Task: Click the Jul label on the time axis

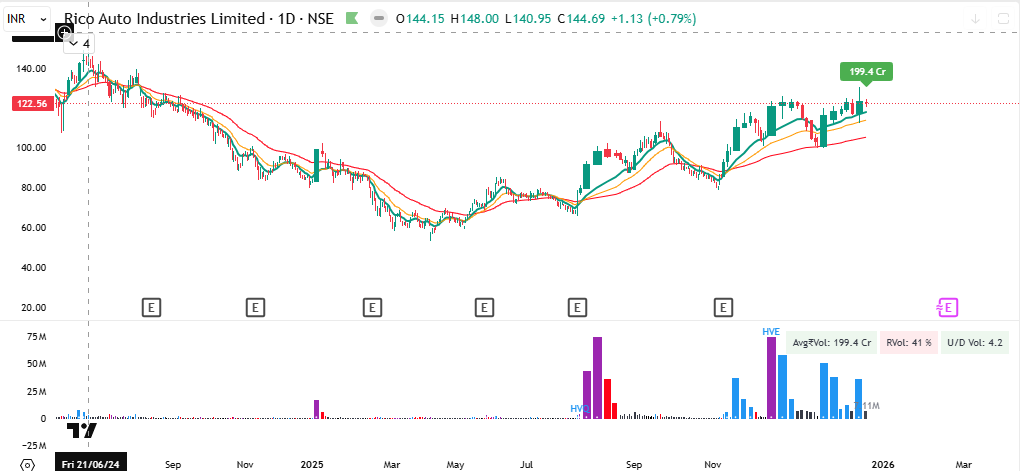Action: [526, 464]
